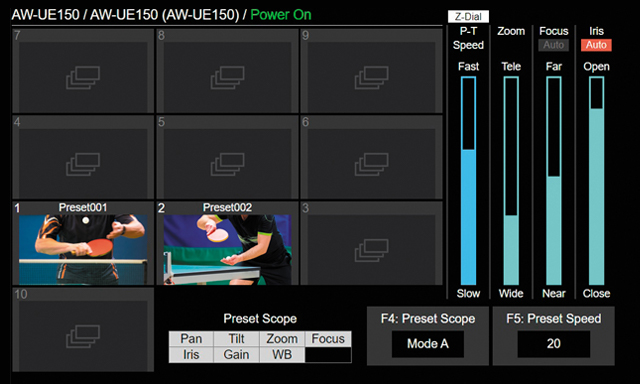Click the Wide label
Screen dimensions: 640x384
511,293
